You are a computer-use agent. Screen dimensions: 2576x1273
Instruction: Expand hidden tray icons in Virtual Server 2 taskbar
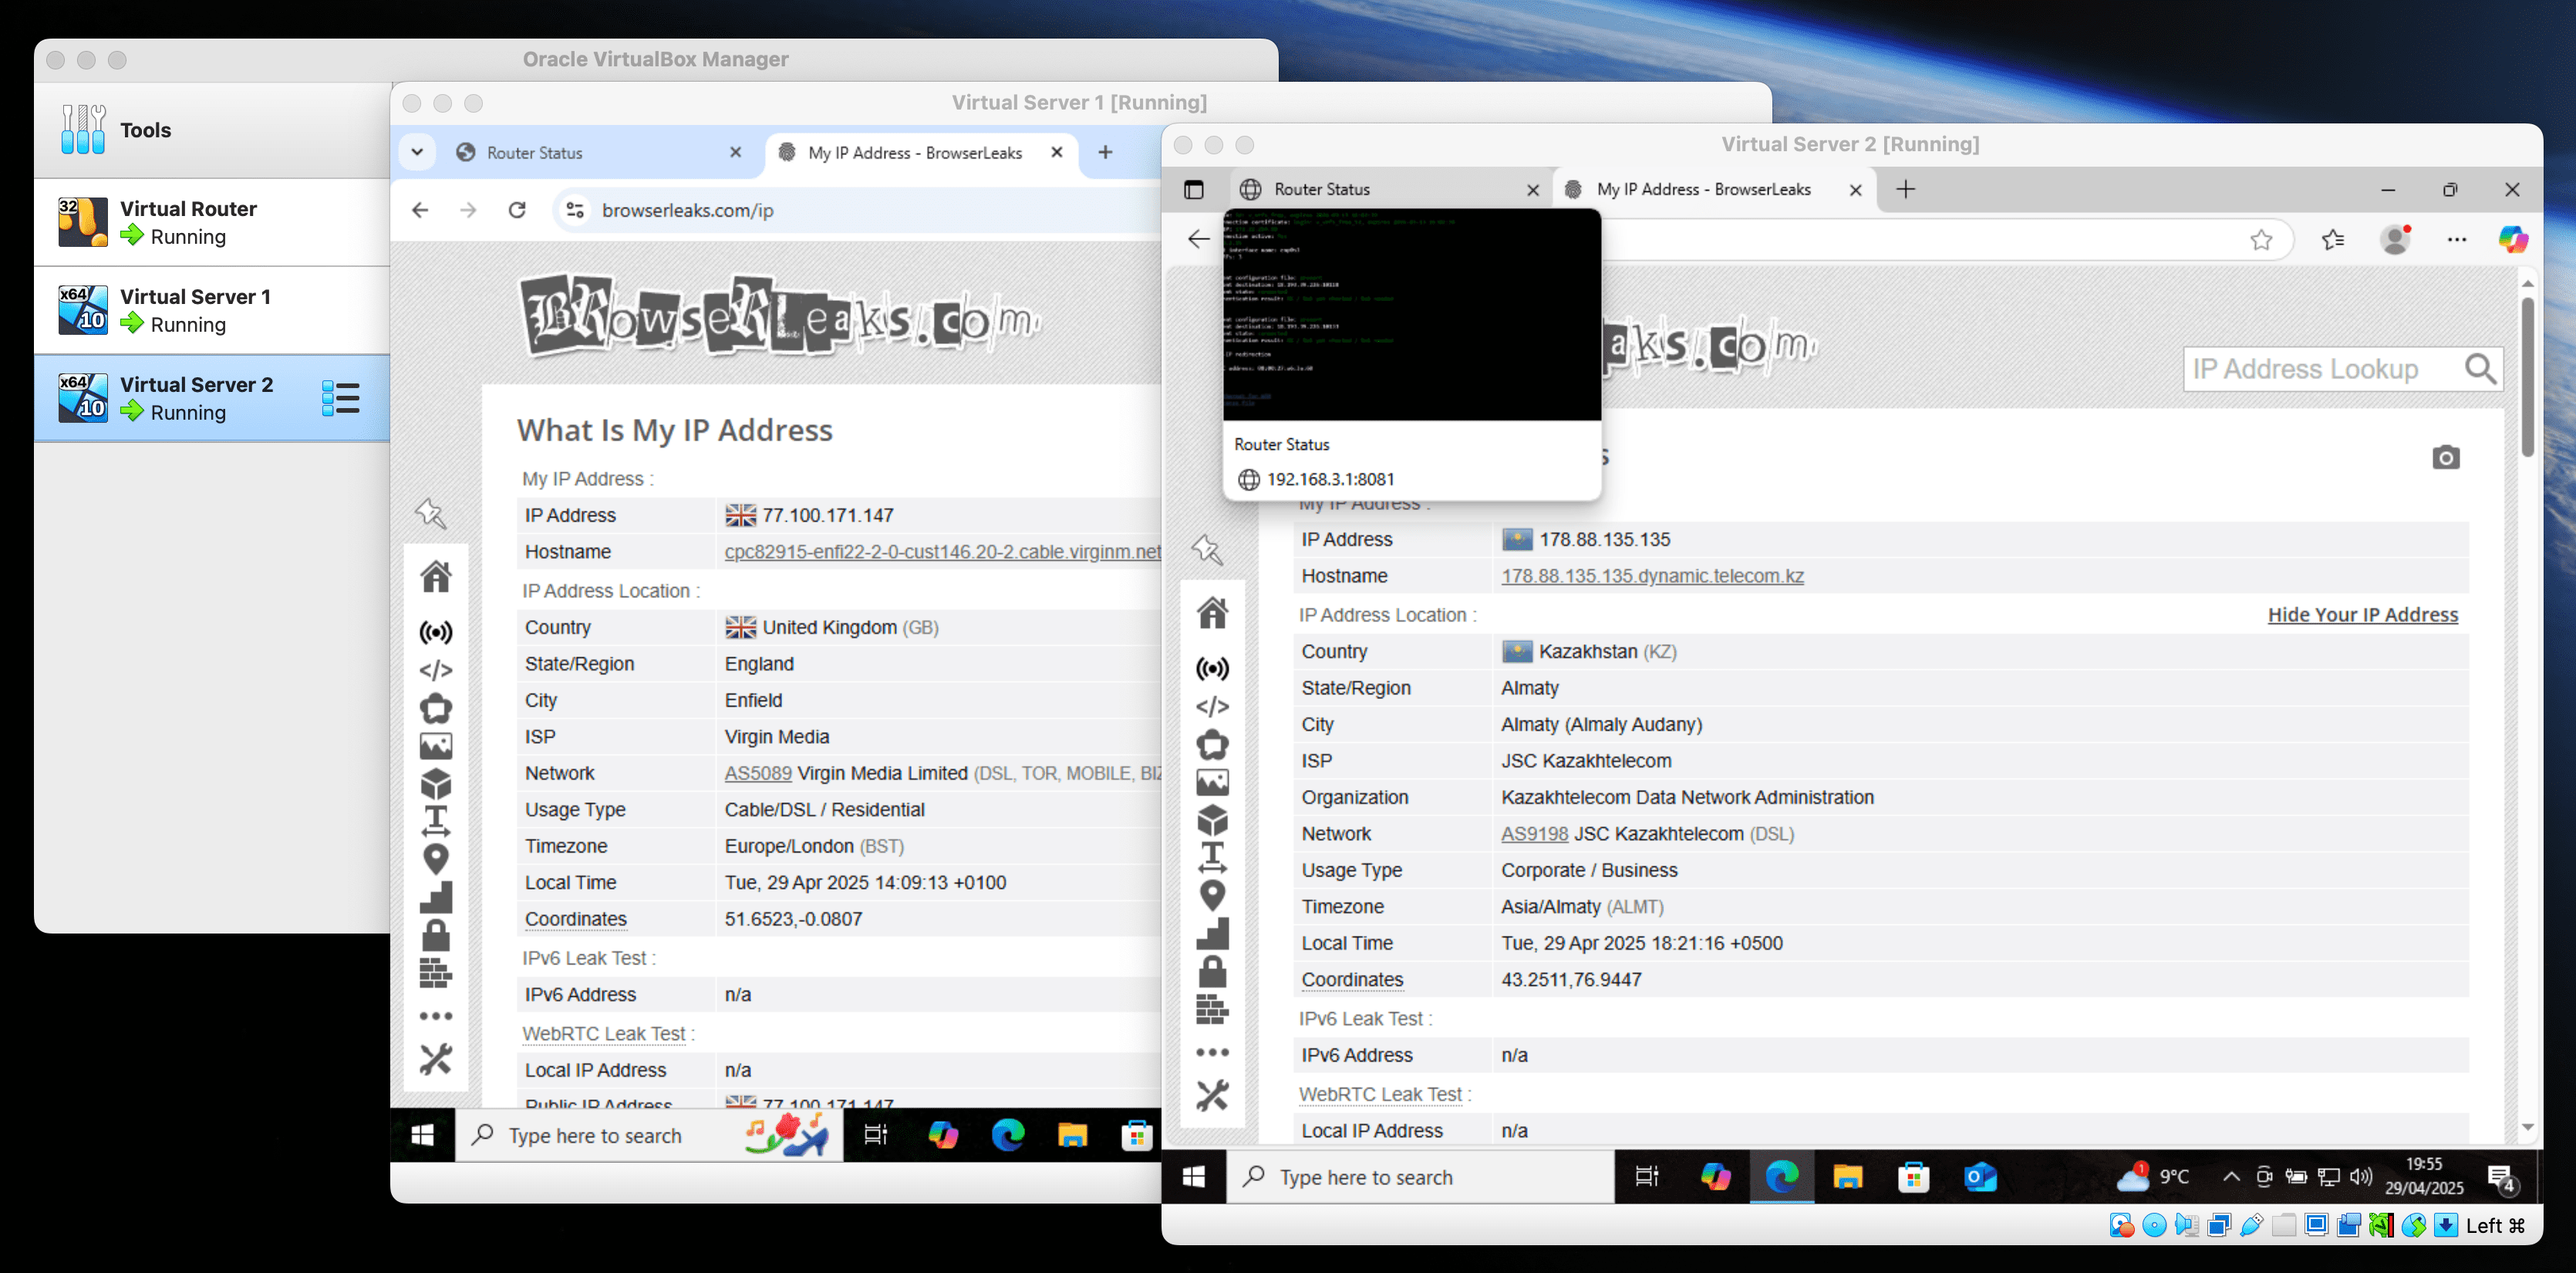[2230, 1177]
